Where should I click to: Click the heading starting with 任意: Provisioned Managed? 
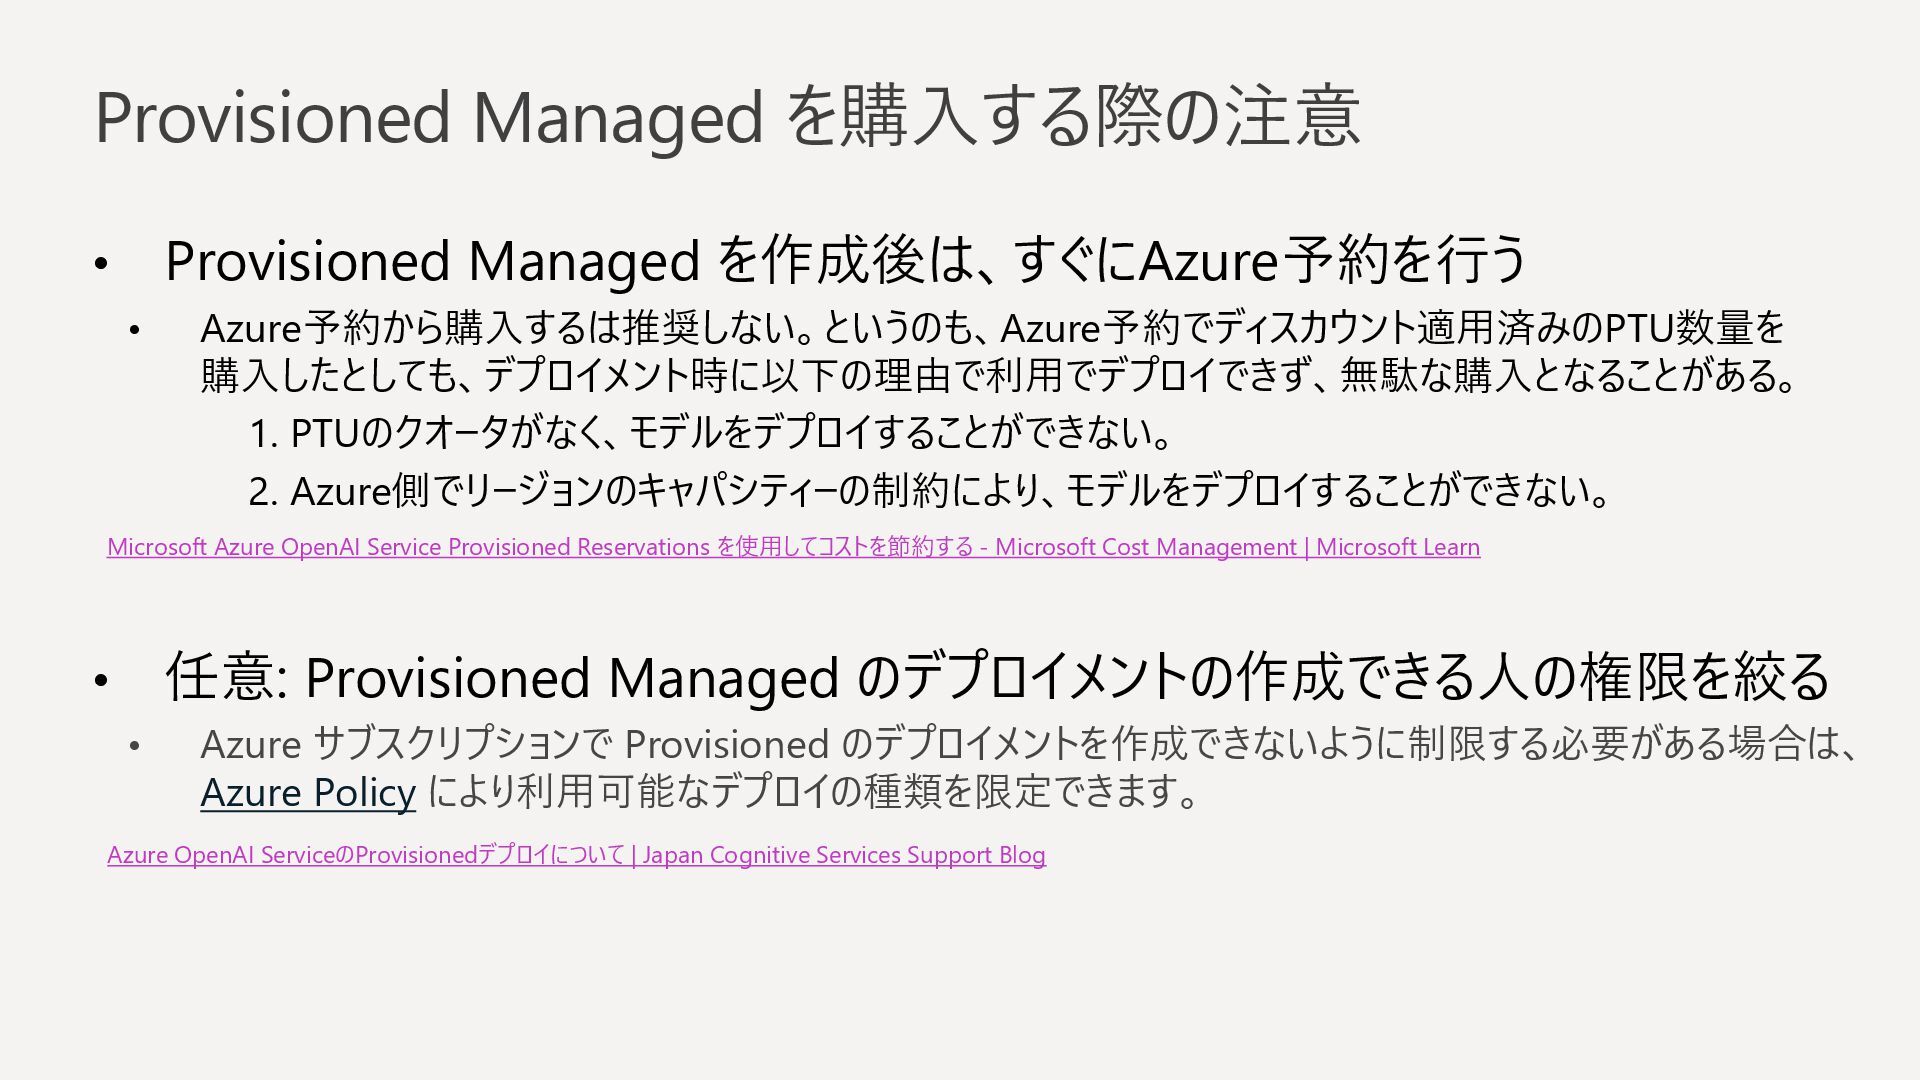(x=996, y=676)
